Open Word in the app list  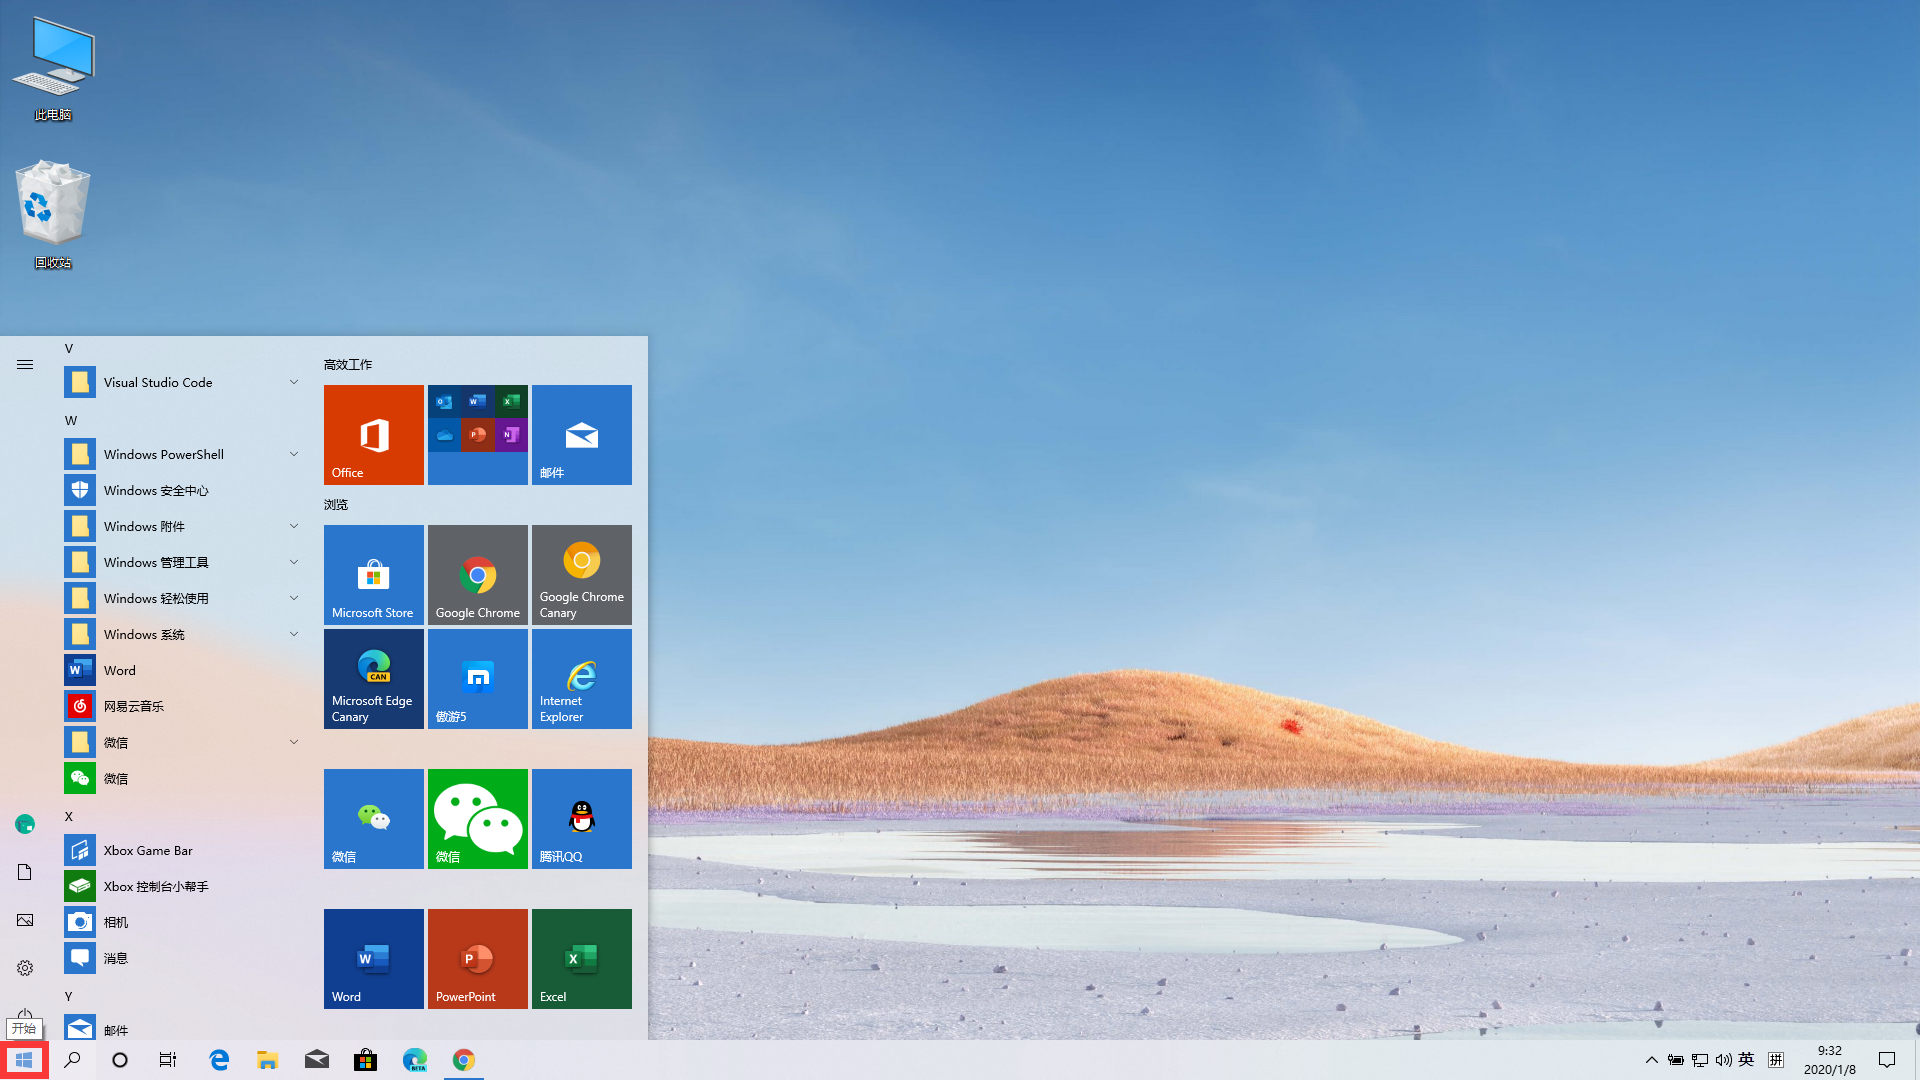tap(182, 670)
